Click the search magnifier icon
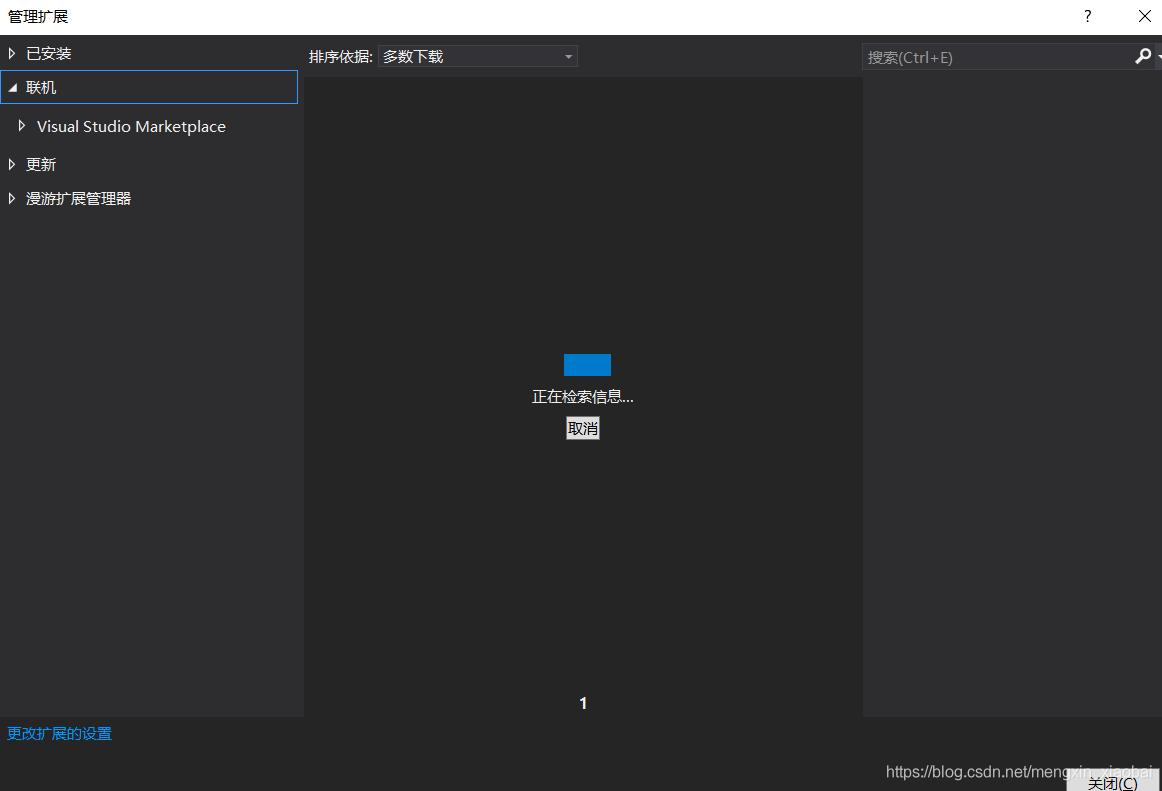 1141,56
